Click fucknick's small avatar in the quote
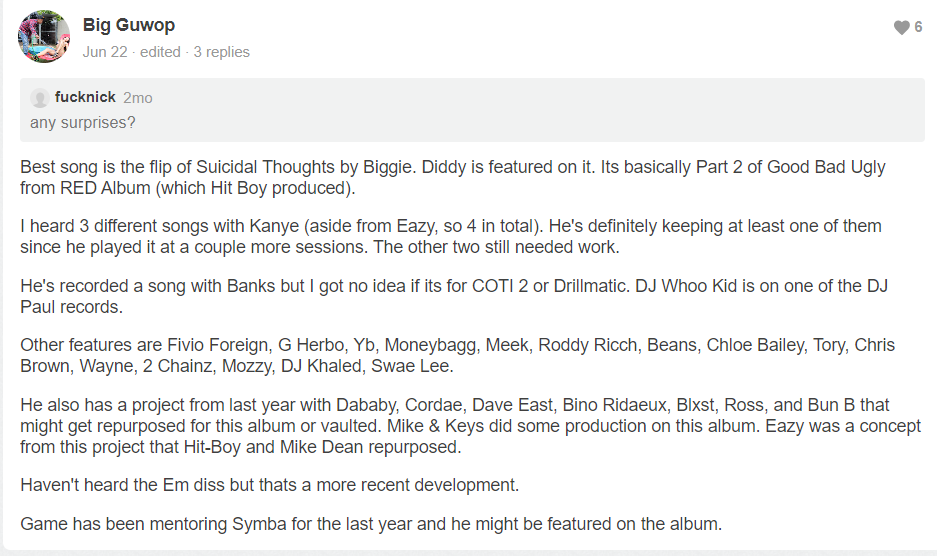Screen dimensions: 937x556 (x=40, y=98)
